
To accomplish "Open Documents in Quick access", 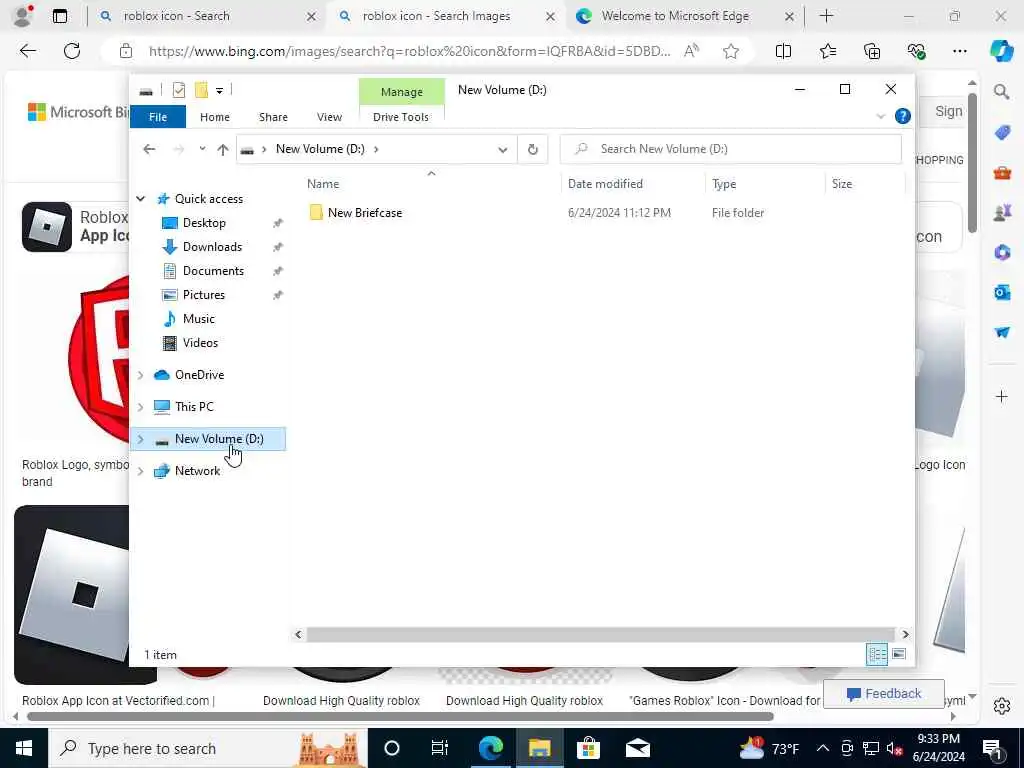I will click(x=213, y=270).
